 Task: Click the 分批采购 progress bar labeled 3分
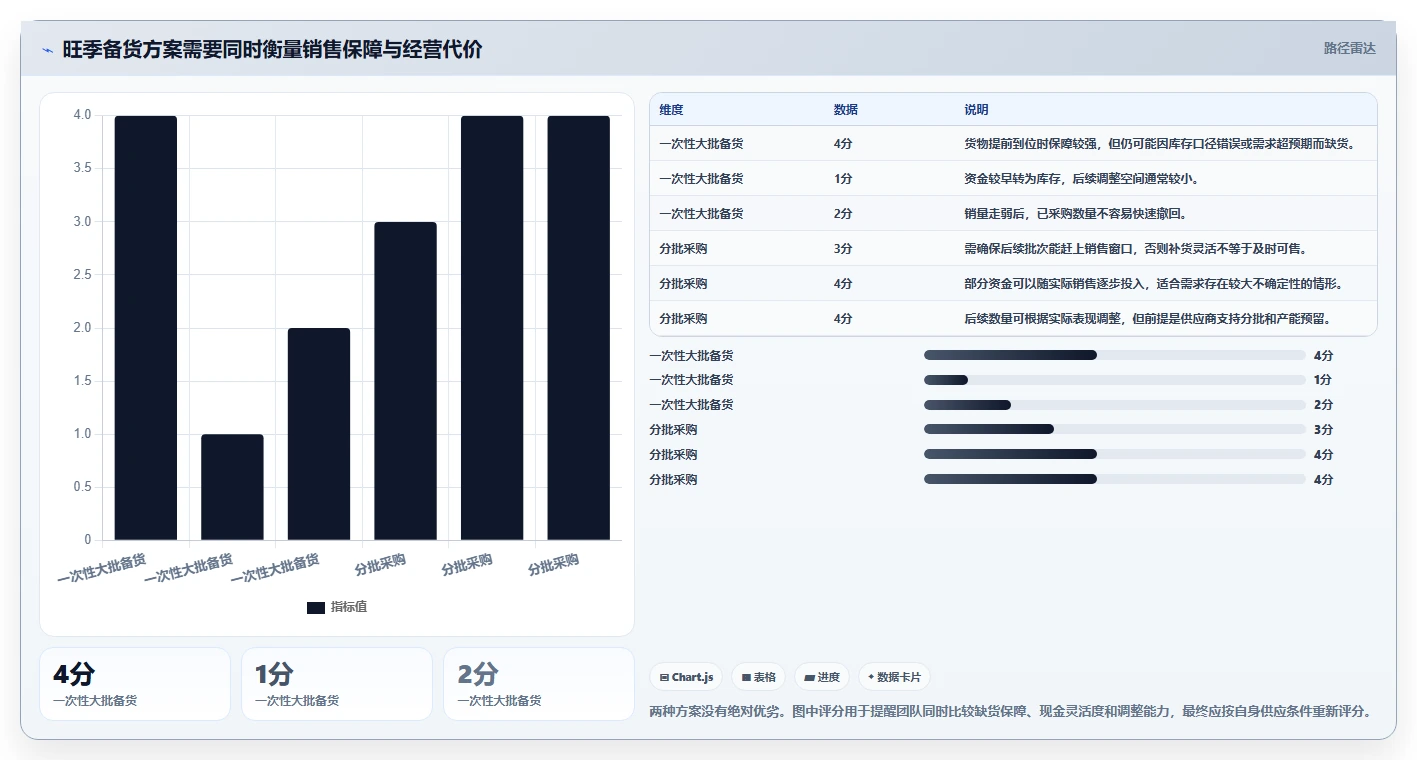[x=1115, y=430]
